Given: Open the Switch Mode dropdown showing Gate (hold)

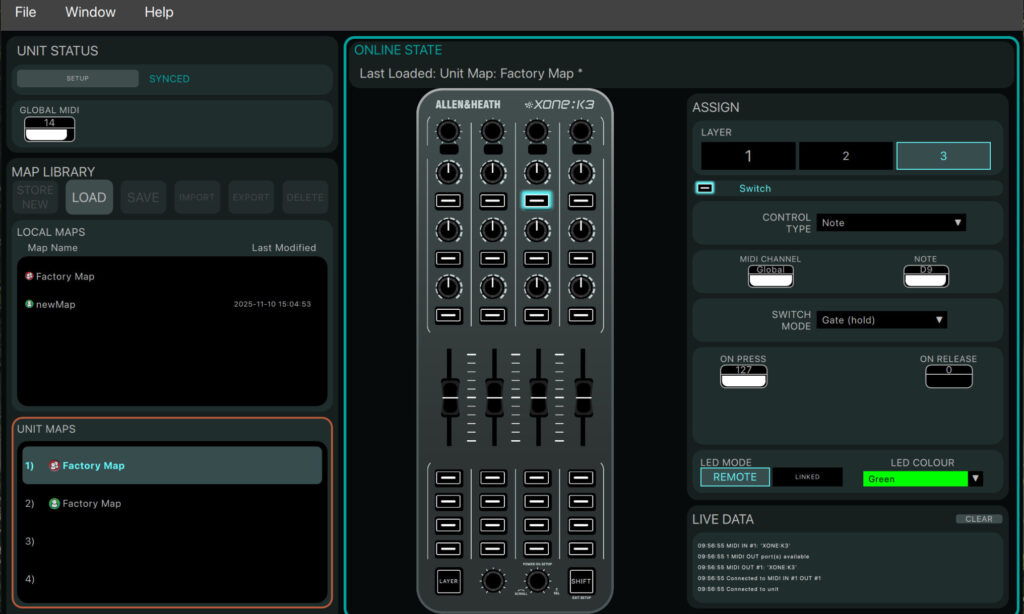Looking at the screenshot, I should (x=881, y=319).
